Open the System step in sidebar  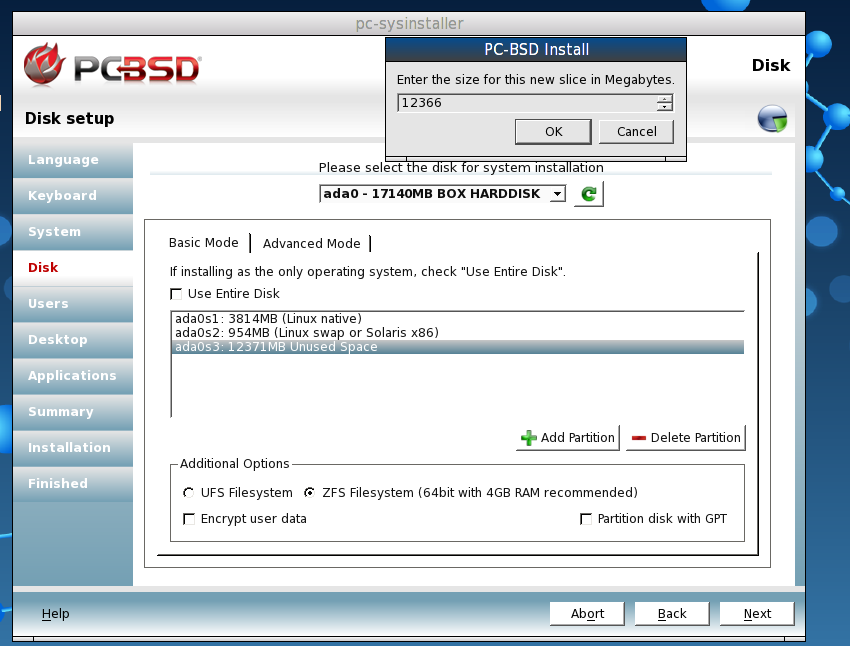73,232
